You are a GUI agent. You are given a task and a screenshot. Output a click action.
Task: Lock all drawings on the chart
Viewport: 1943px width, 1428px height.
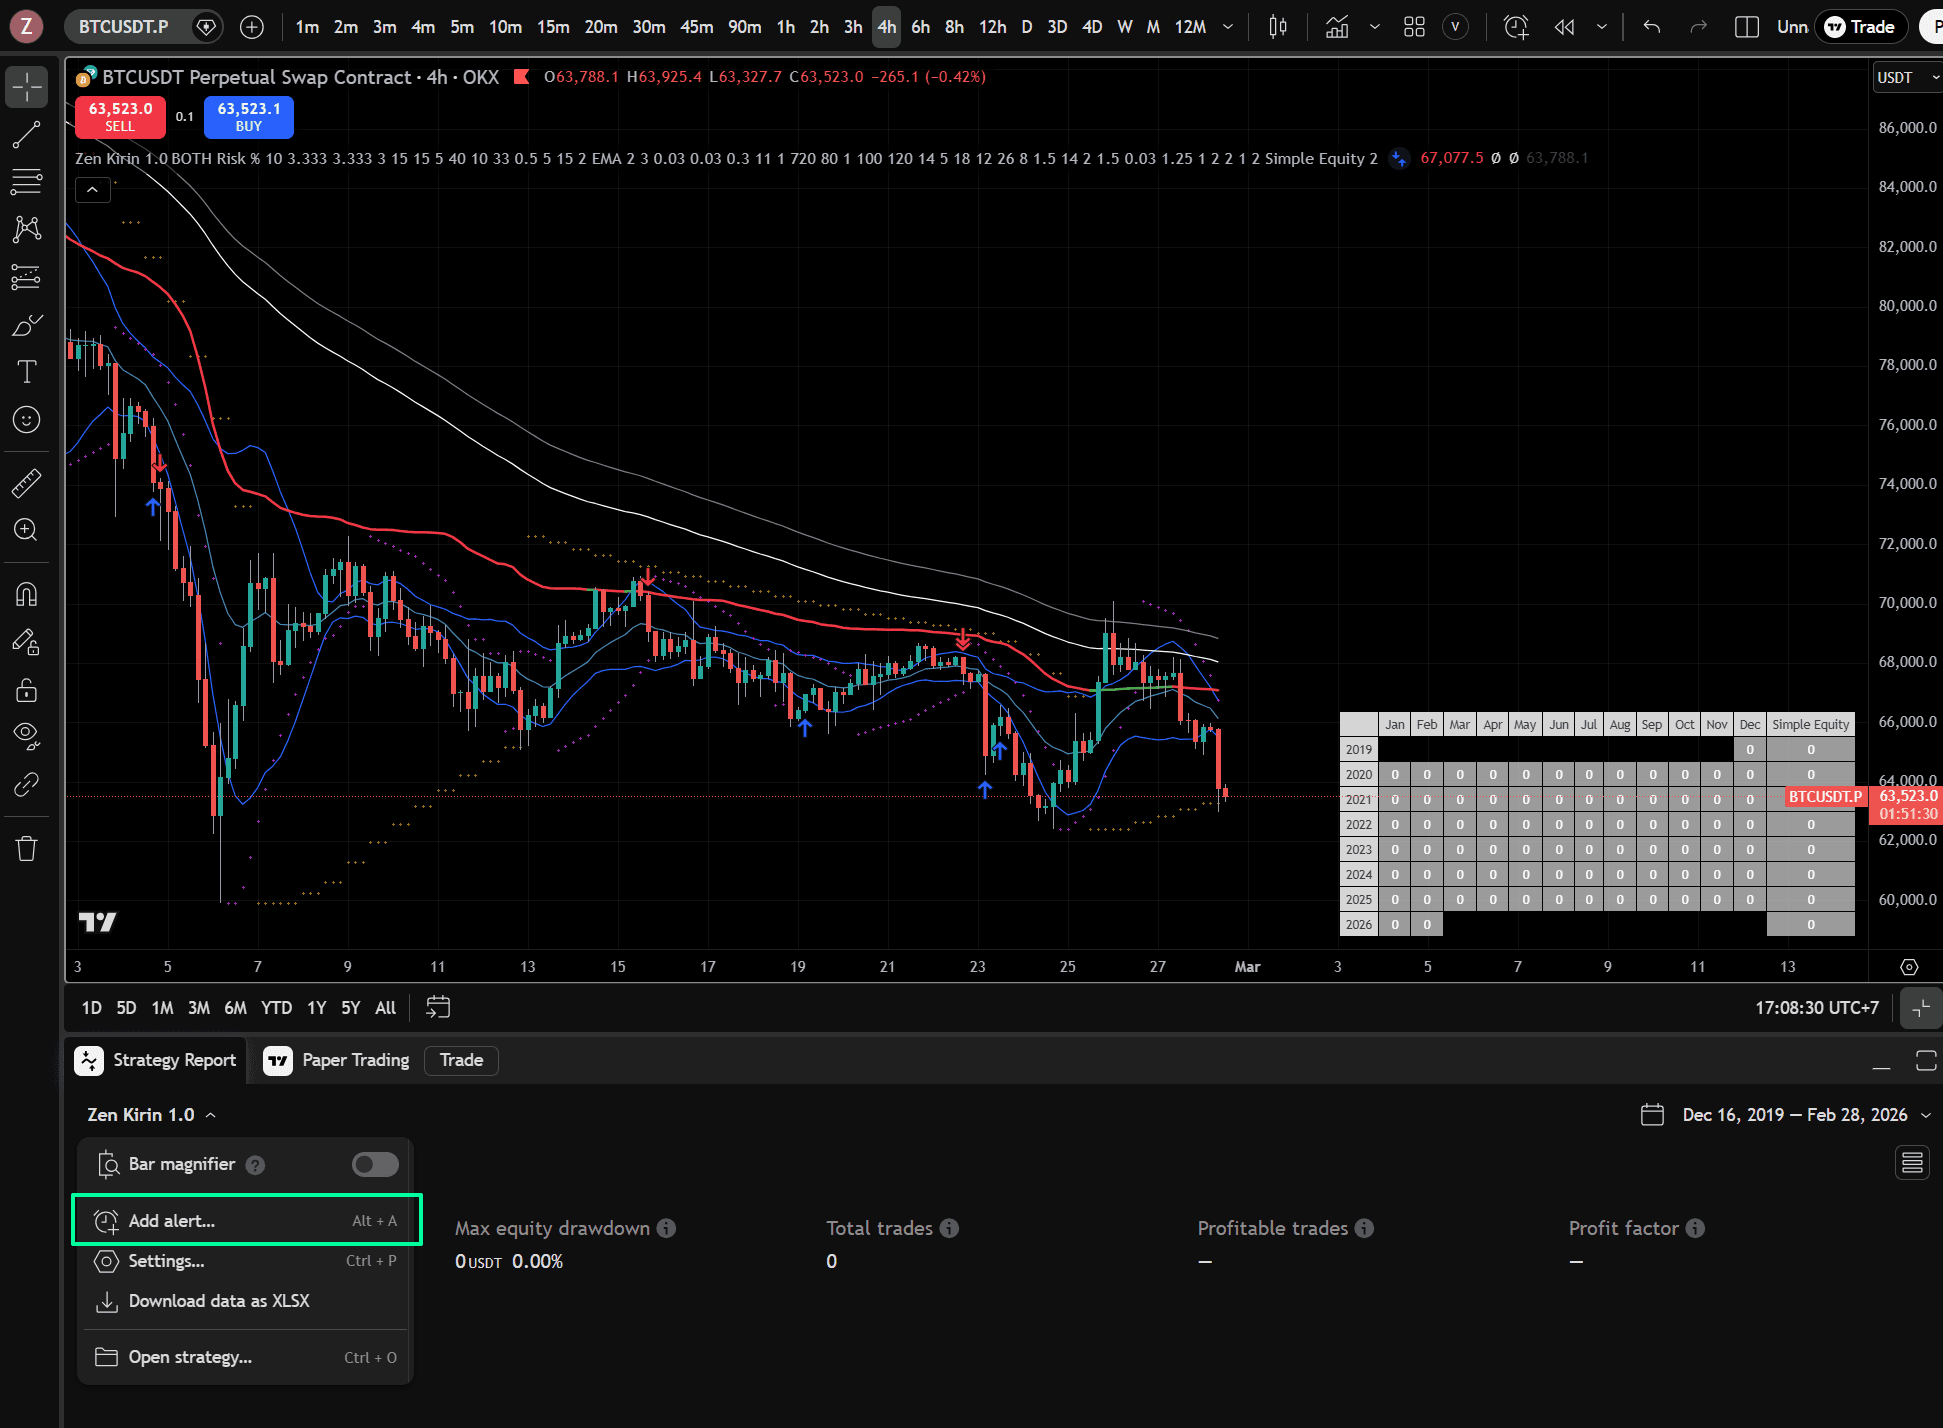point(27,689)
